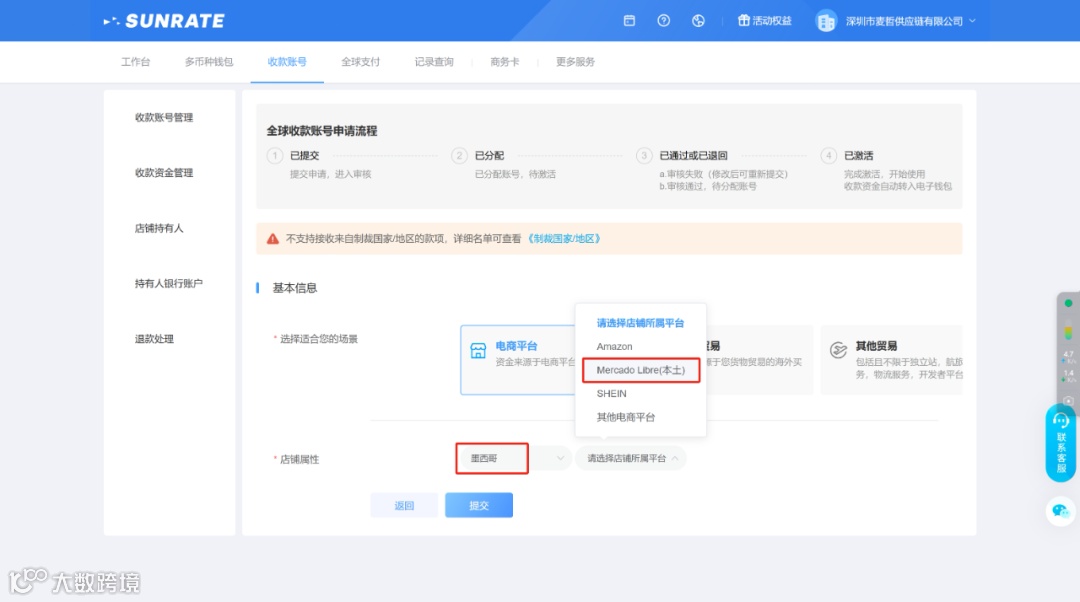This screenshot has height=602, width=1080.
Task: Choose 其他电商平台 option
Action: tap(625, 417)
